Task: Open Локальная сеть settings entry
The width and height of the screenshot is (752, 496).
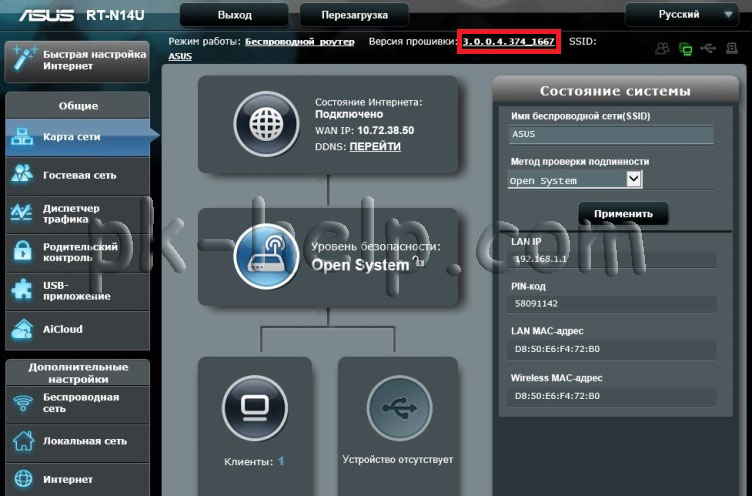Action: [x=78, y=441]
